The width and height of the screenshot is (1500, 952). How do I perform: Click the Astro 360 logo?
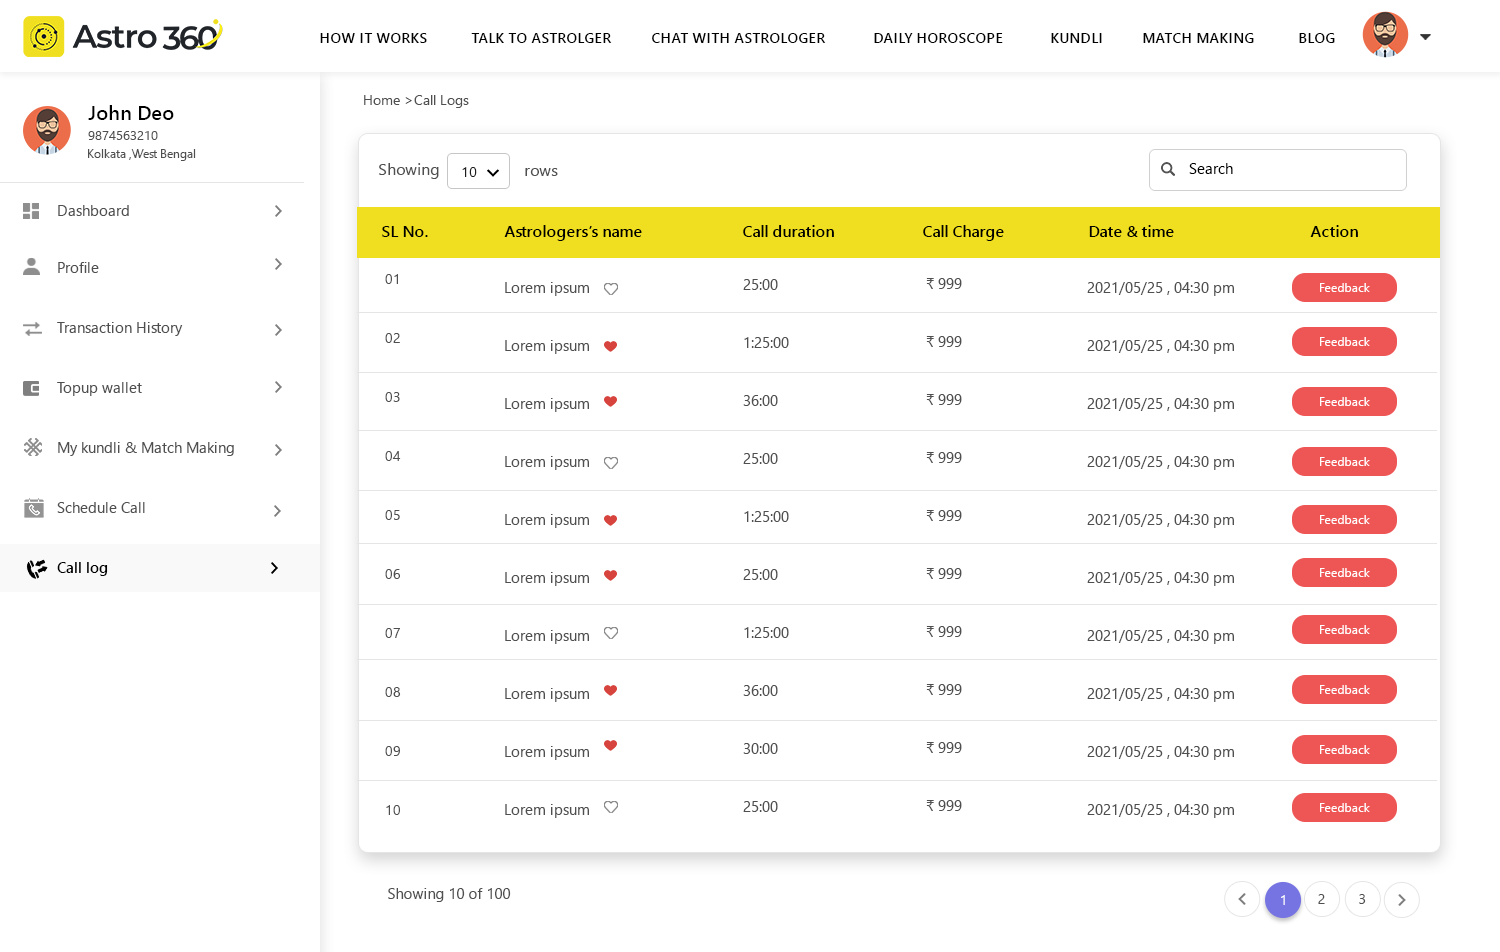click(x=122, y=37)
